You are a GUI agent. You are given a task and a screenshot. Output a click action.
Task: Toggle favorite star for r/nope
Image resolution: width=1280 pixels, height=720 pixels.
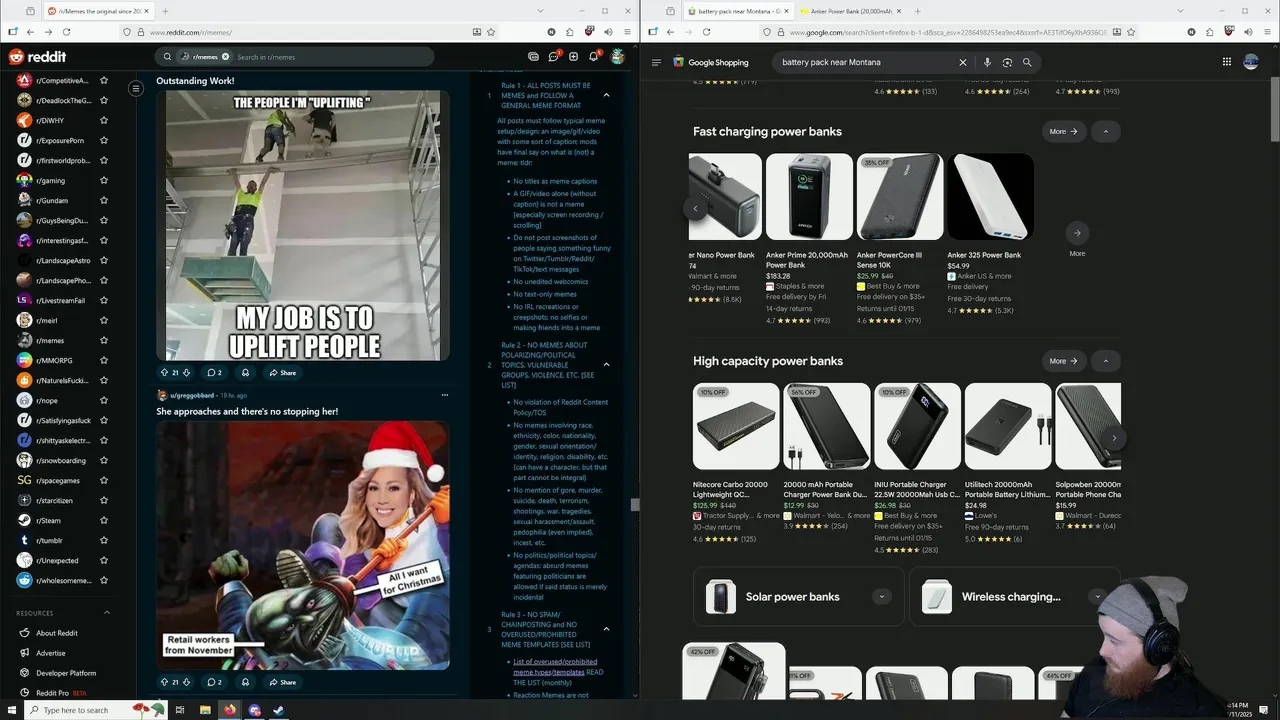pyautogui.click(x=104, y=400)
